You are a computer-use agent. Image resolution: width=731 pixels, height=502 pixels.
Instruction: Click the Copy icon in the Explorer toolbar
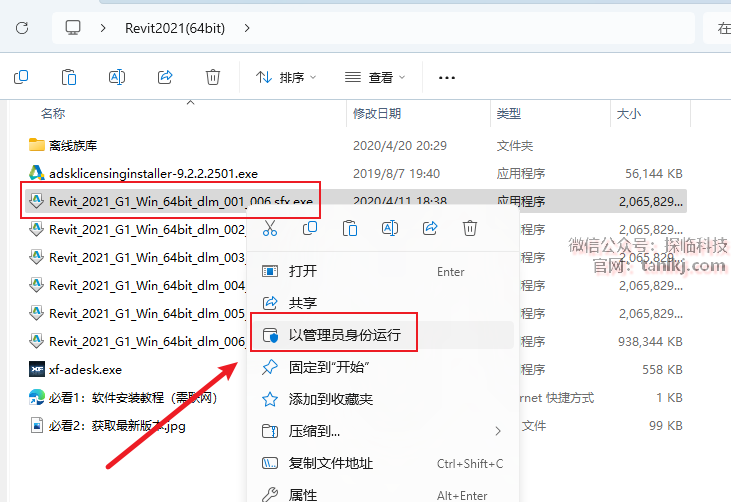click(21, 77)
